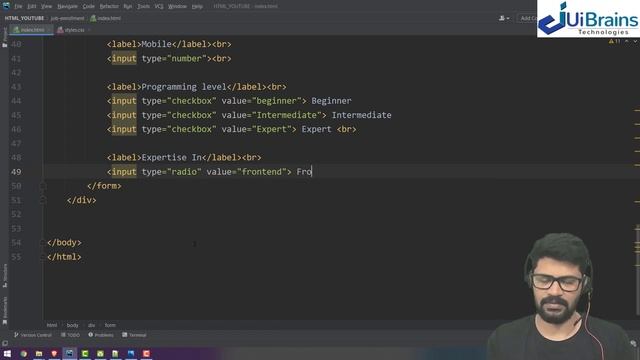The image size is (640, 360).
Task: Open the red Camtasia recorder taskbar icon
Action: (x=146, y=353)
